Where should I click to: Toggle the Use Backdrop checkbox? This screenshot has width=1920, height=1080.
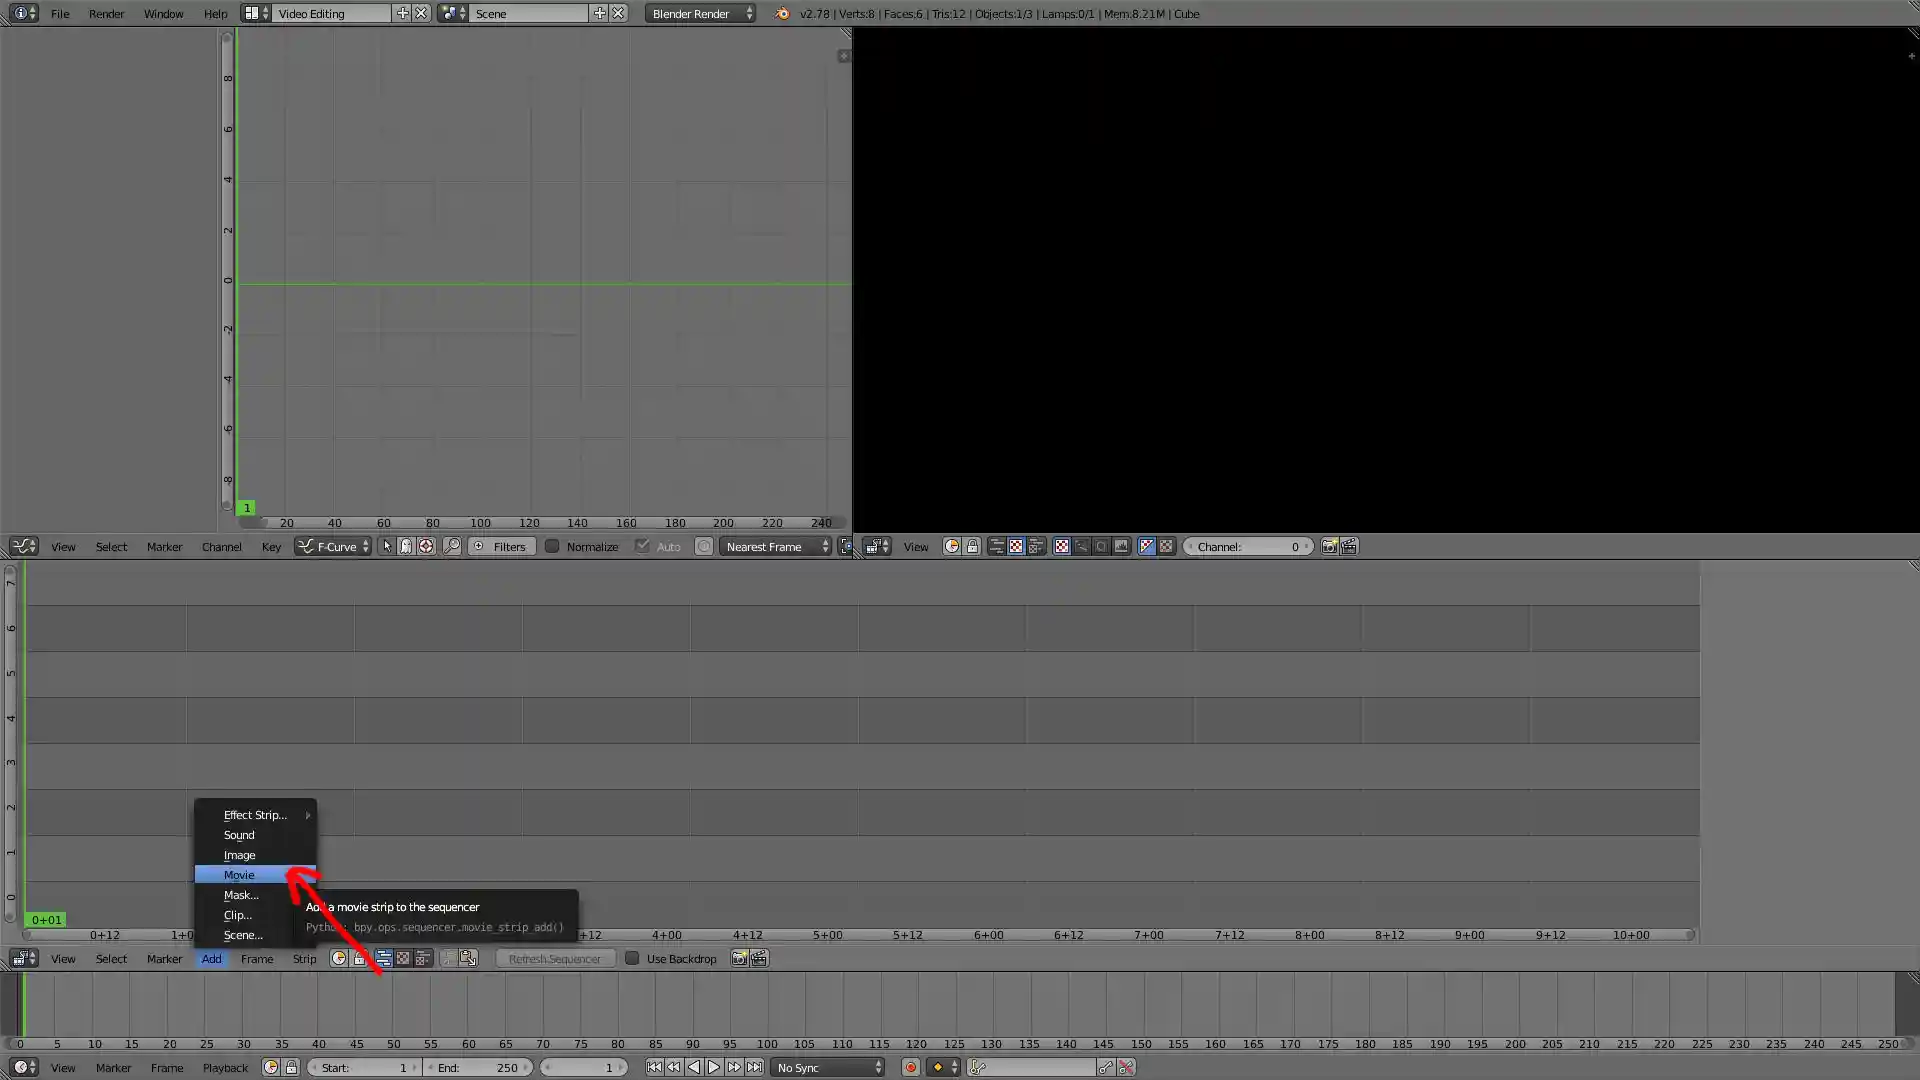(x=632, y=958)
